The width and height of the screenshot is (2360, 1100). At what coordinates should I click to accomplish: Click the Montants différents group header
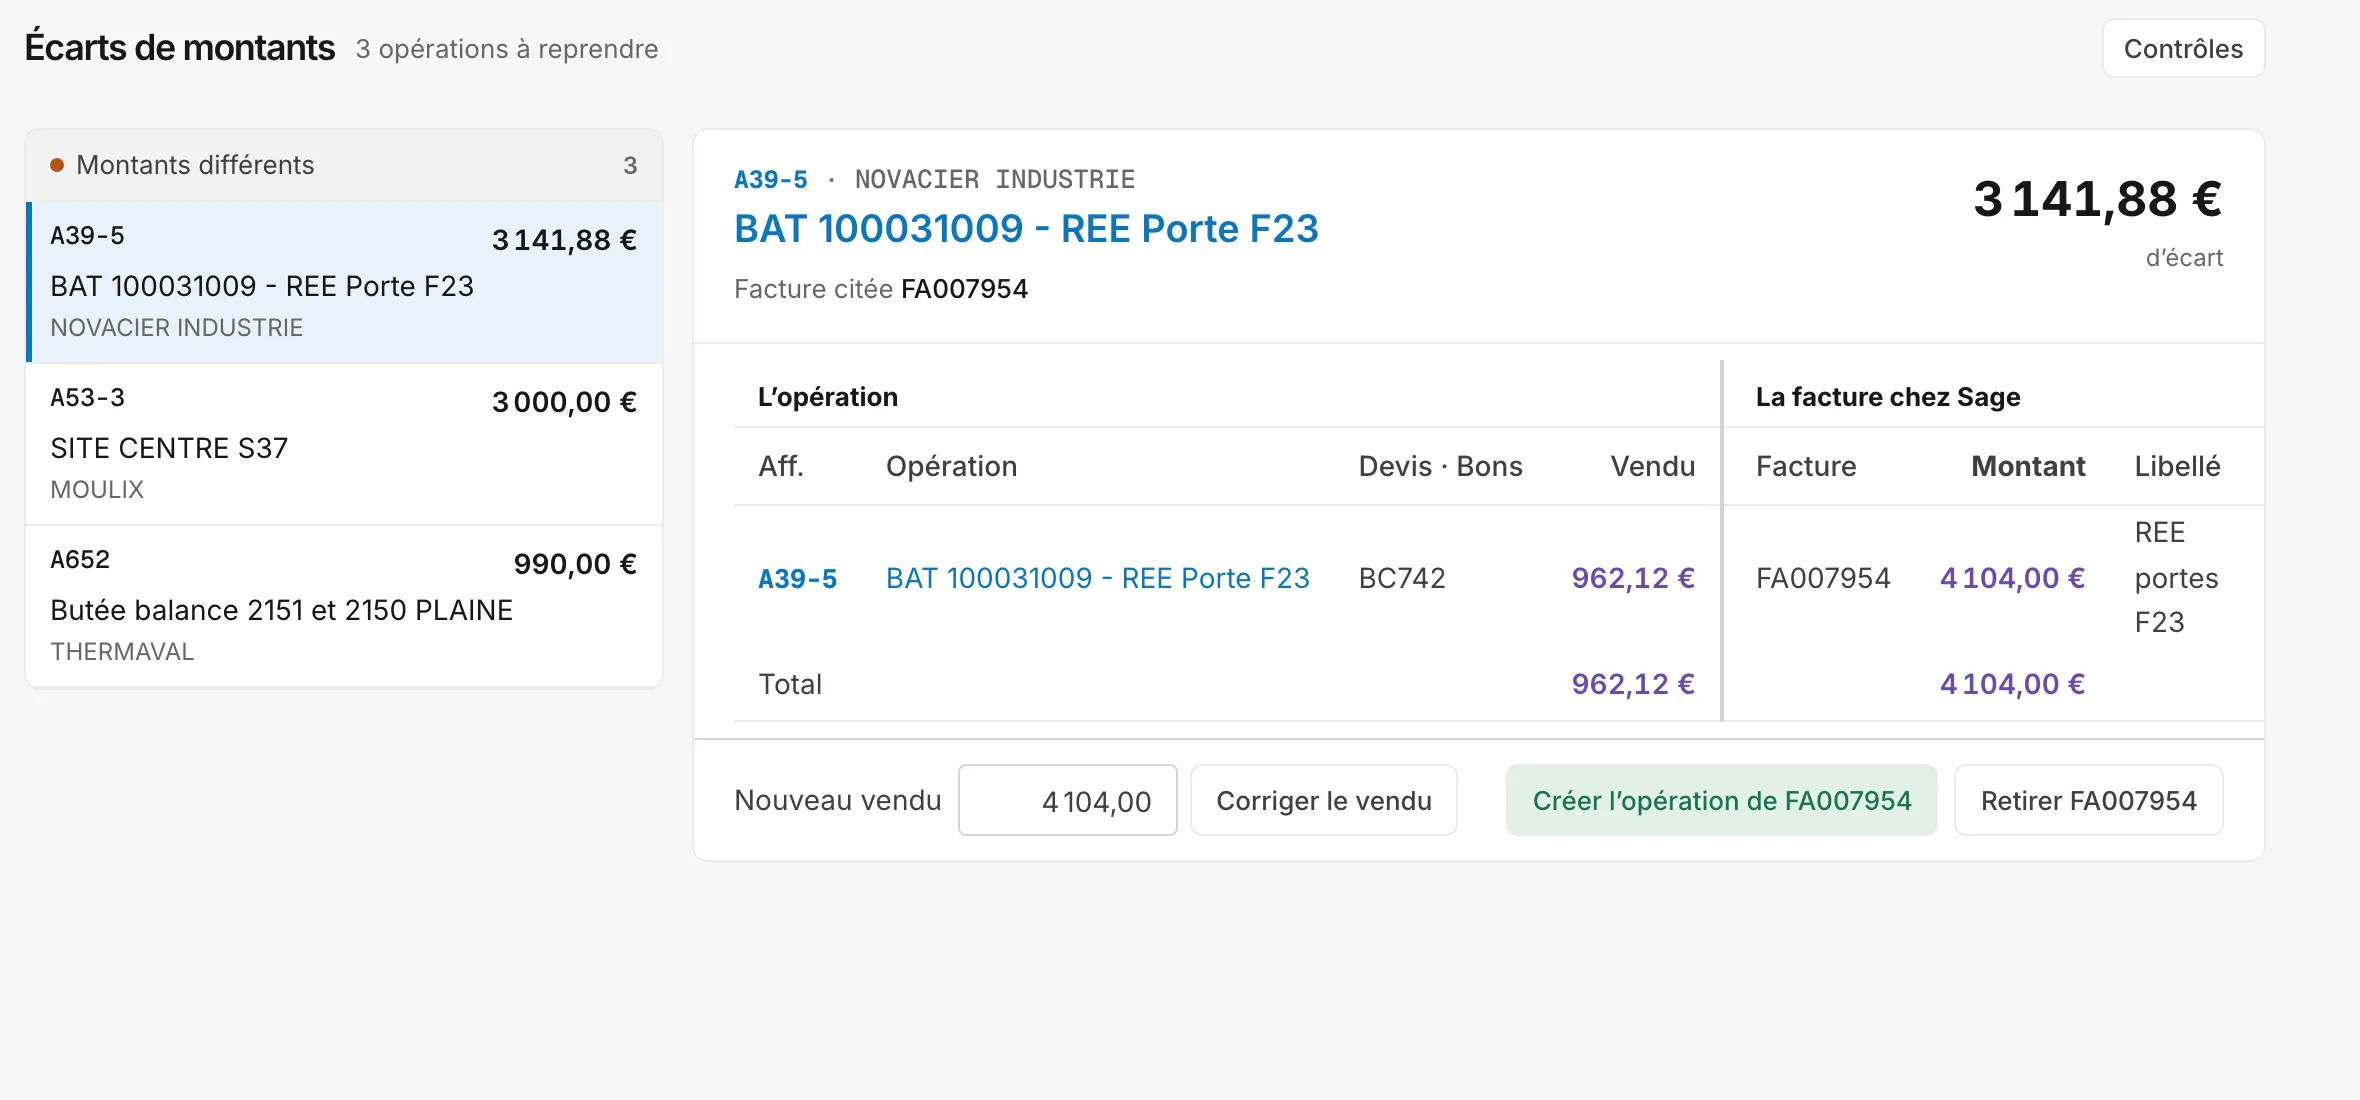(x=344, y=165)
